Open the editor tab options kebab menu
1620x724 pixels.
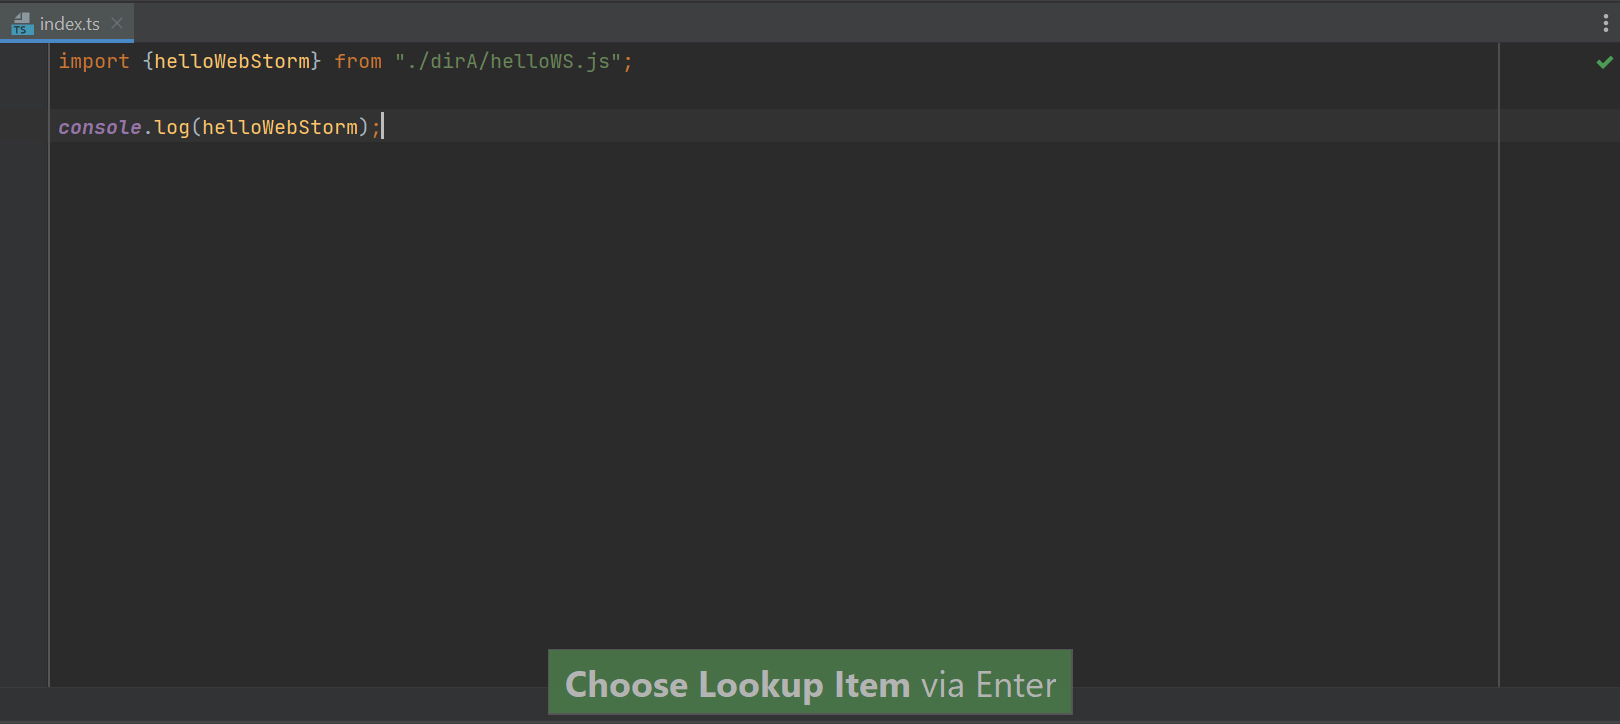click(1606, 23)
